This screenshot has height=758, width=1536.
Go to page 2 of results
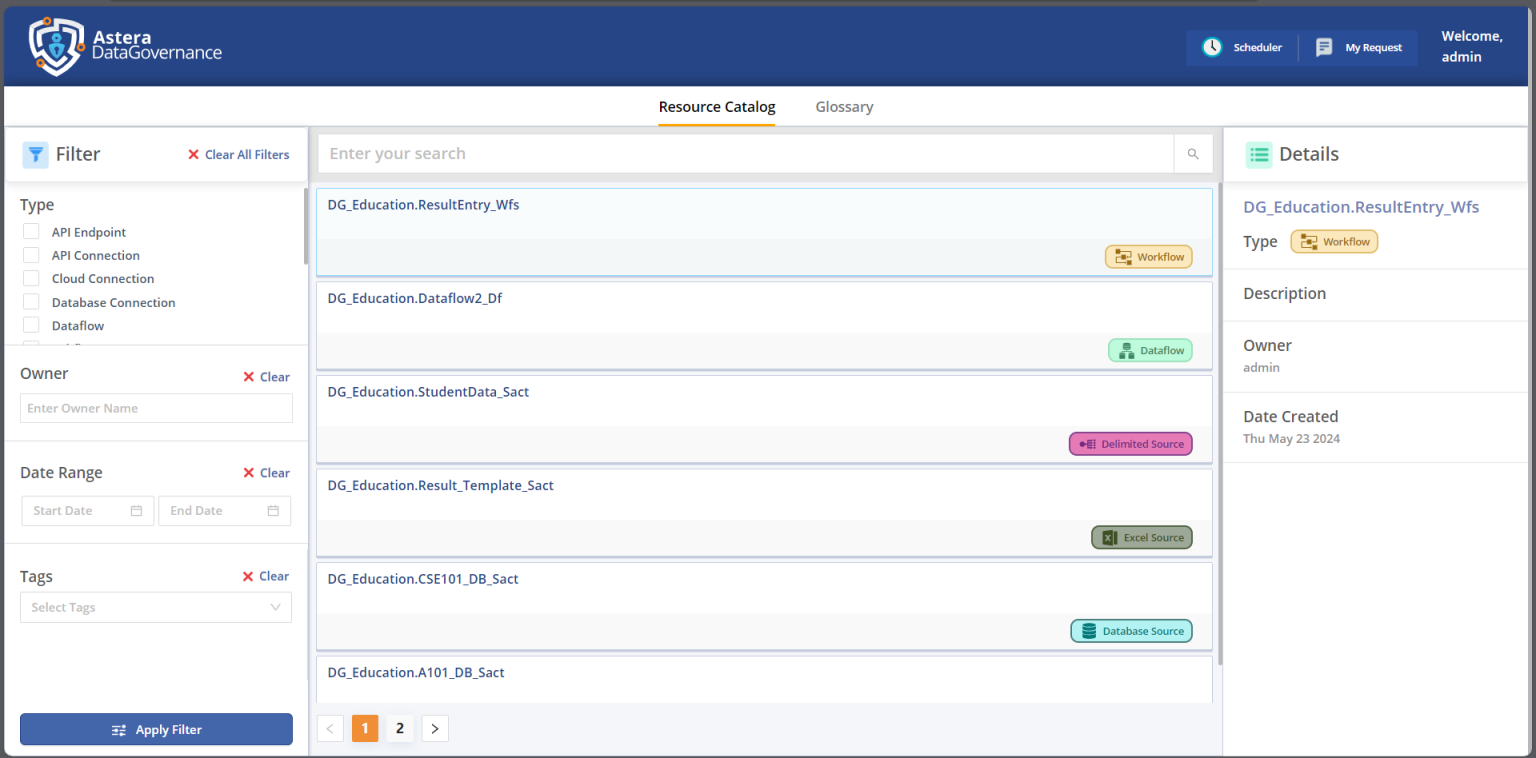pos(400,728)
